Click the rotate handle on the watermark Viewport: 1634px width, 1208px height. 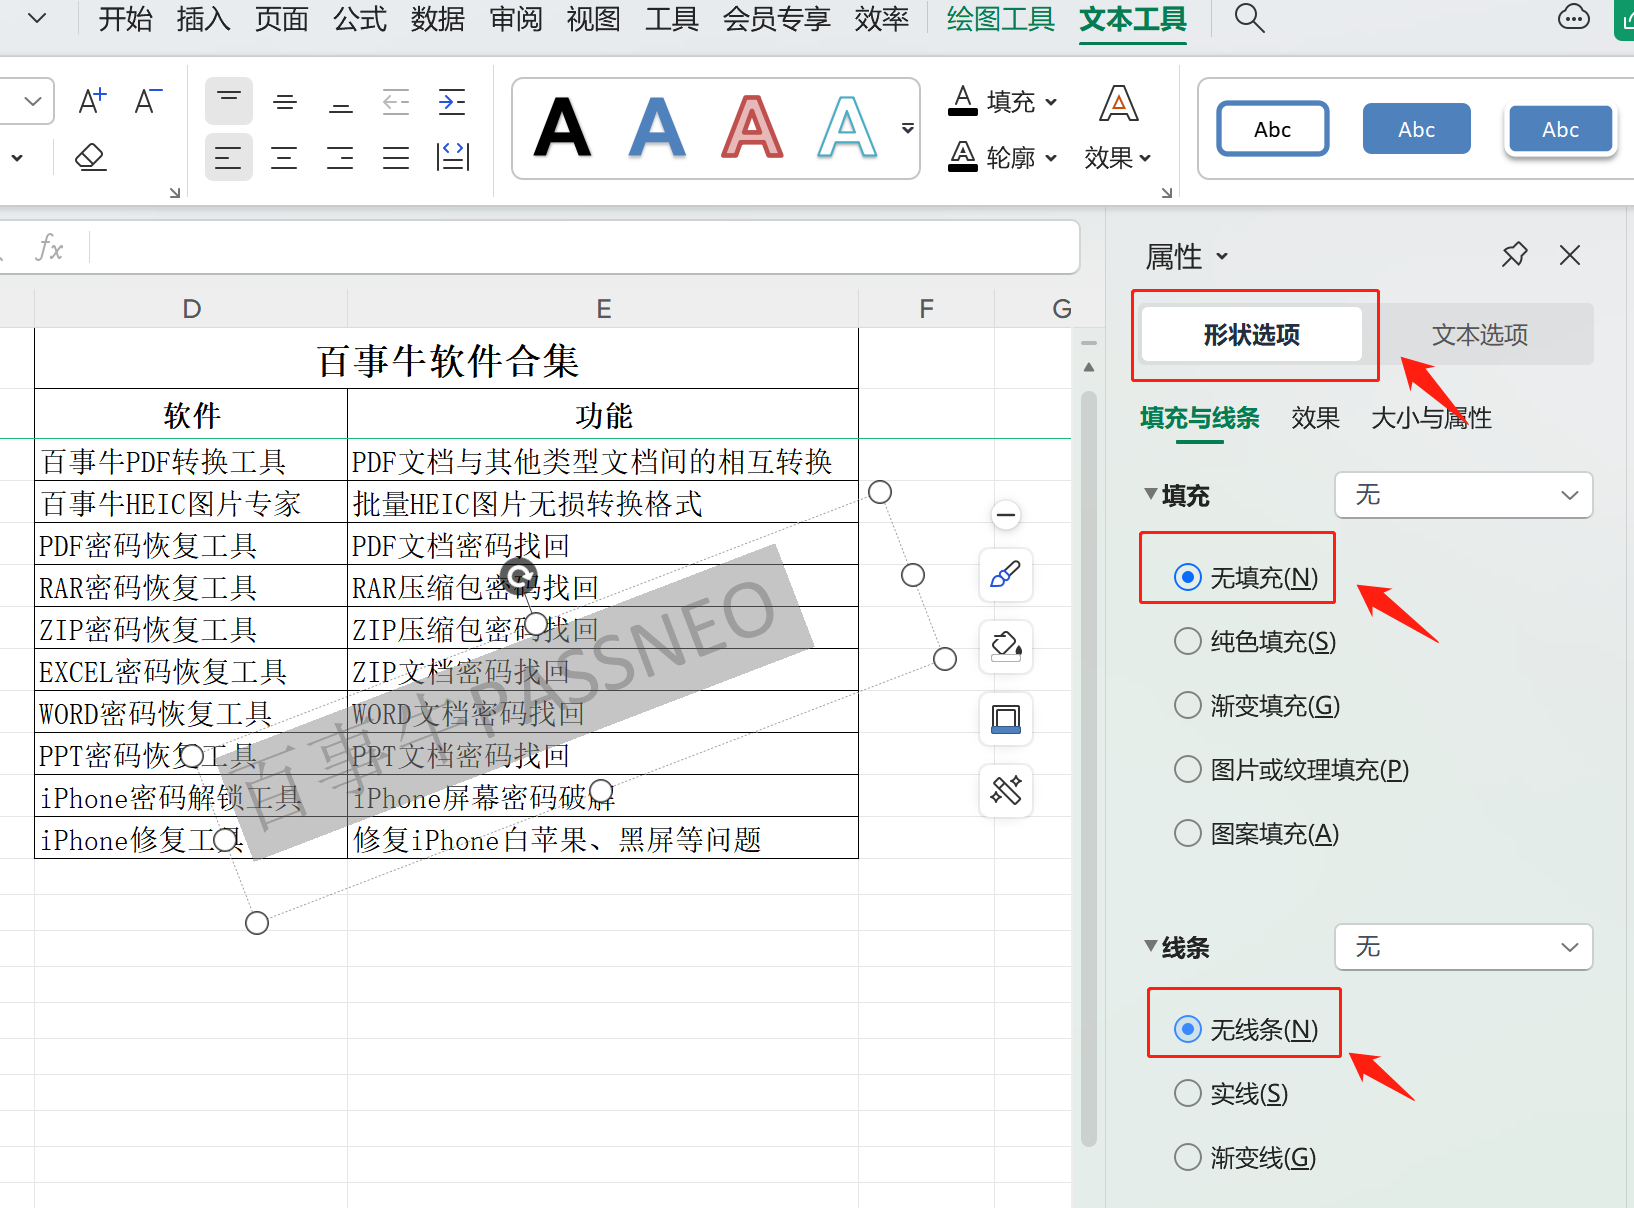(518, 576)
